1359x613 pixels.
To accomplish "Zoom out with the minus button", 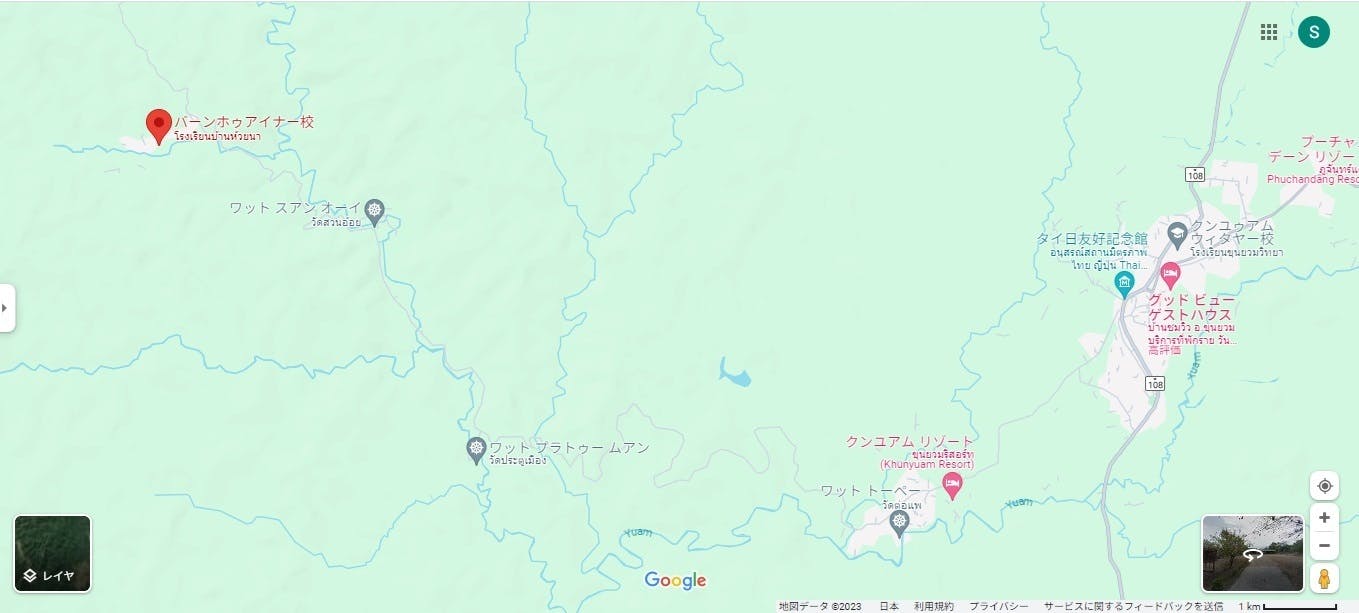I will tap(1325, 546).
